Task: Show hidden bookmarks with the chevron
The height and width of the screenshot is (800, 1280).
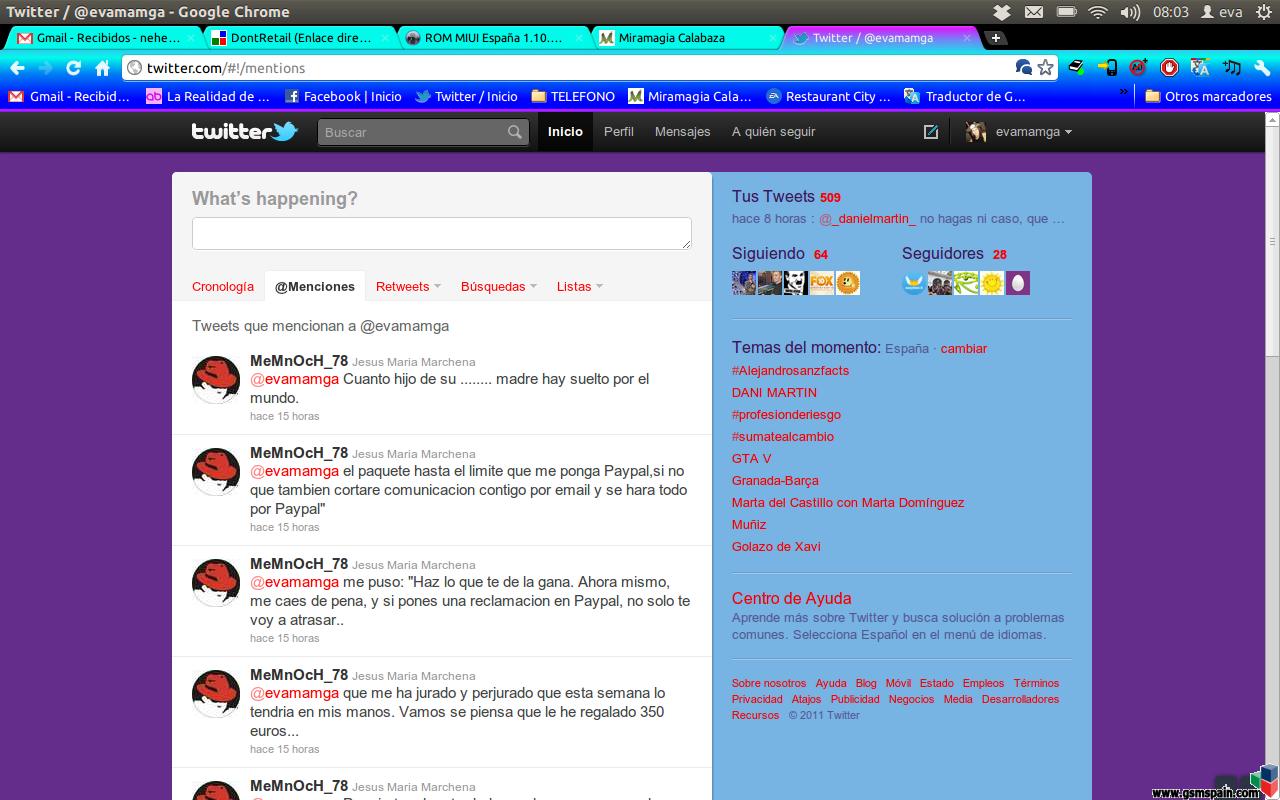Action: point(1123,93)
